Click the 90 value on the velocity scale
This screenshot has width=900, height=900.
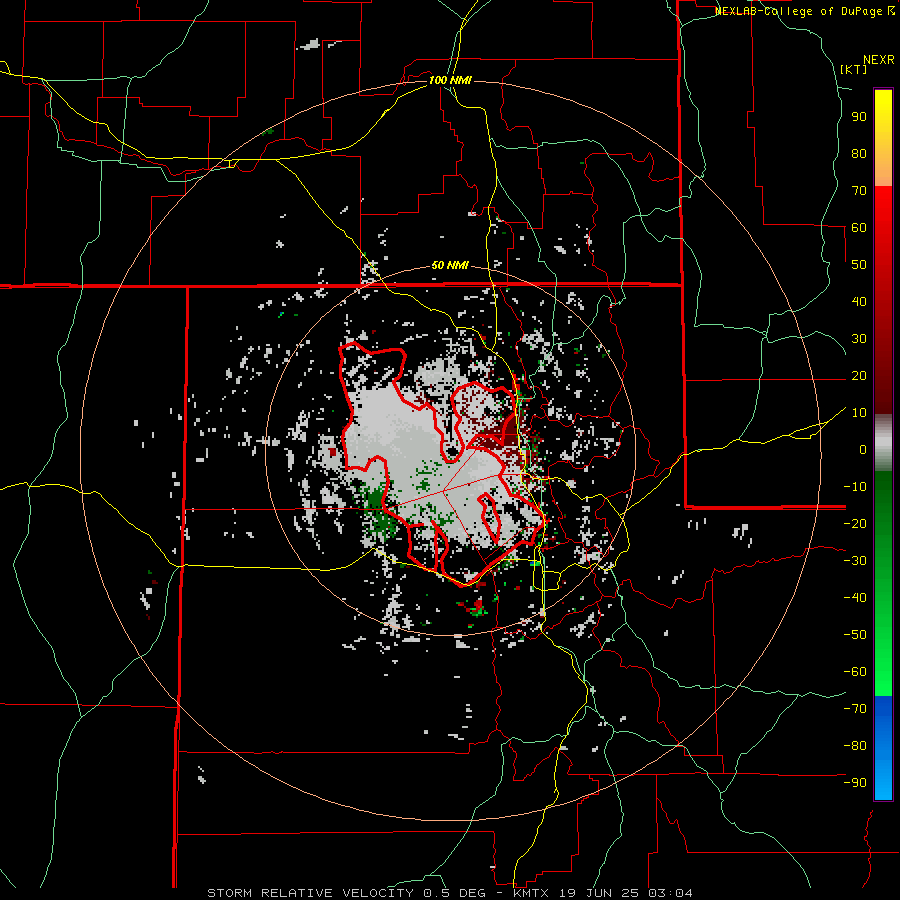[859, 117]
